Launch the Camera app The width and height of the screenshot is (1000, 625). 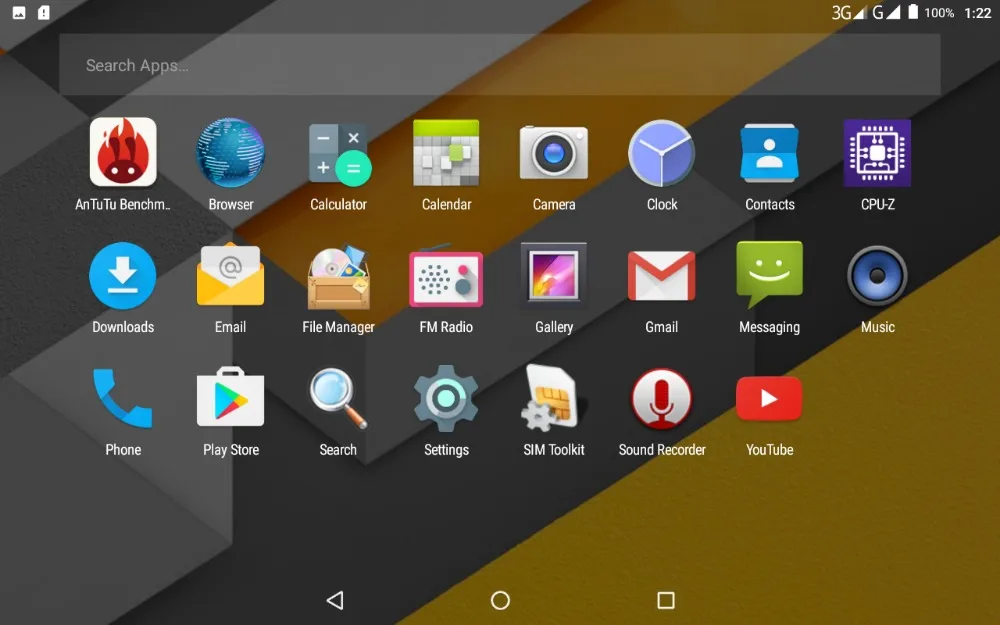554,152
